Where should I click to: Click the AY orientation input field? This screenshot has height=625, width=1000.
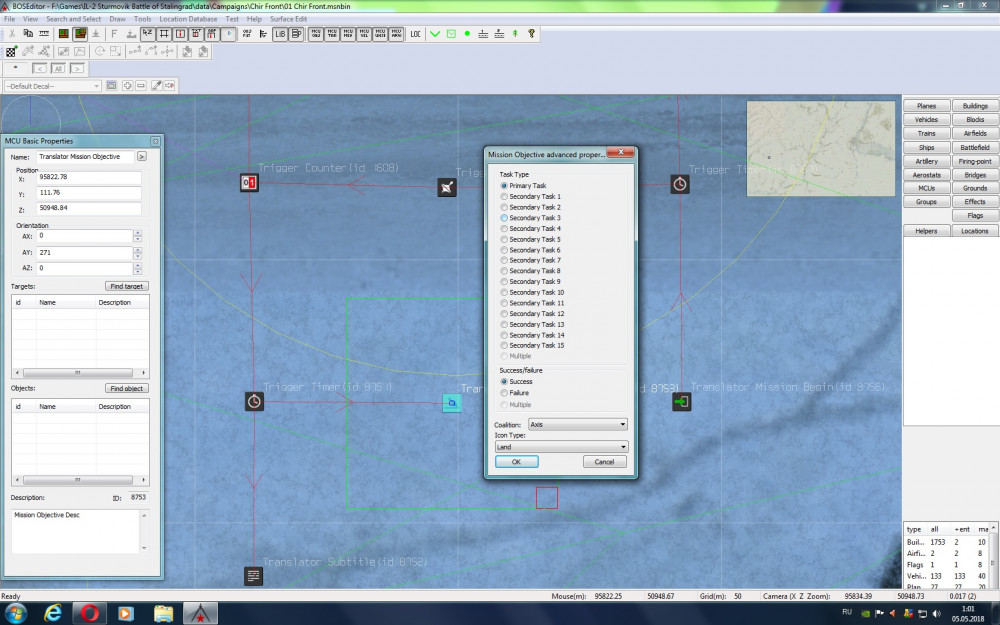[84, 254]
